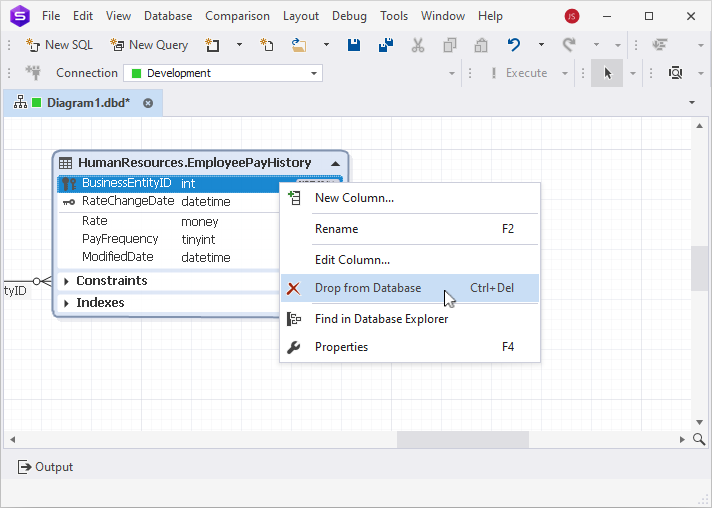
Task: Open the dropdown arrow next to open folder
Action: pos(326,45)
